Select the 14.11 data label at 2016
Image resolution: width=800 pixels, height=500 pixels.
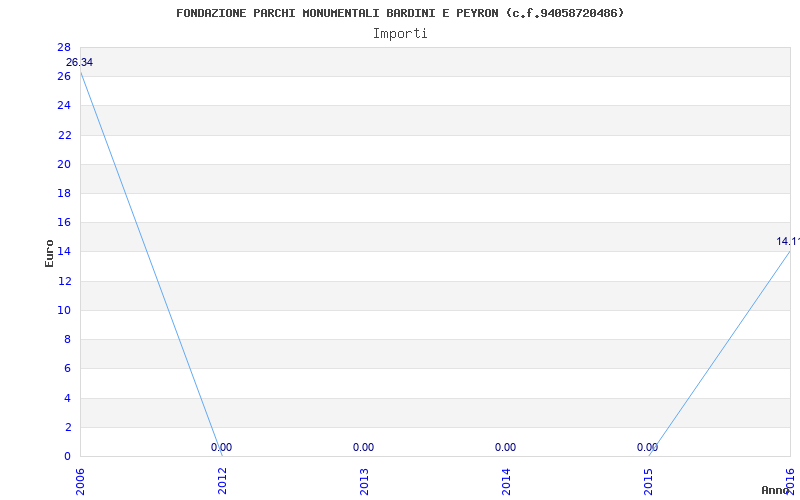click(788, 241)
